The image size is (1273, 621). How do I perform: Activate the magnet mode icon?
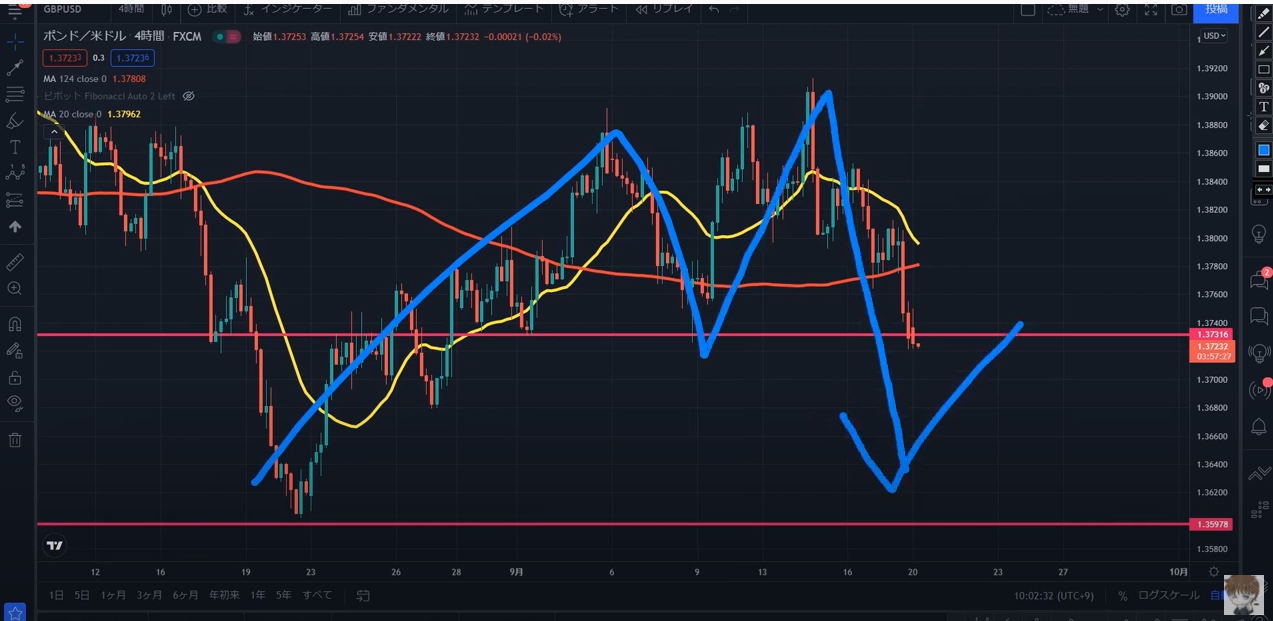[15, 324]
